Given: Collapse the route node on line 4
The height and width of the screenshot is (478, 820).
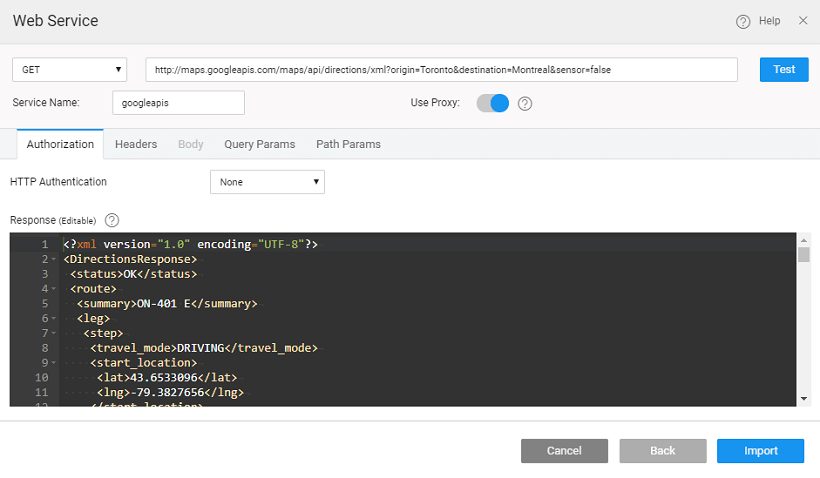Looking at the screenshot, I should click(x=54, y=289).
